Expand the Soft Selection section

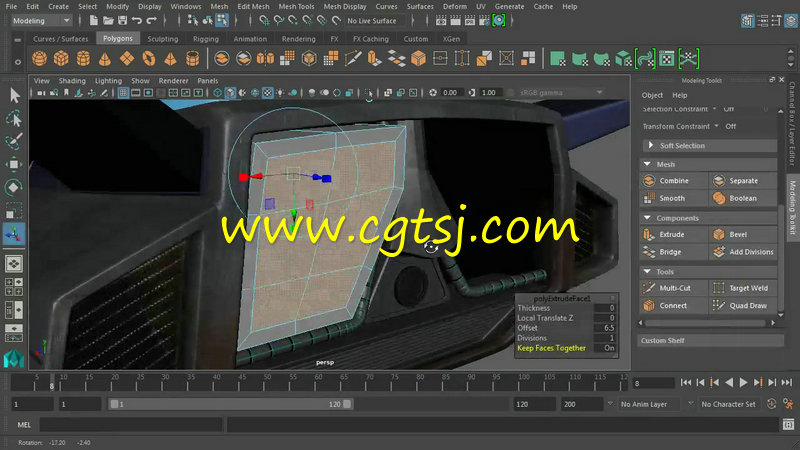[710, 145]
